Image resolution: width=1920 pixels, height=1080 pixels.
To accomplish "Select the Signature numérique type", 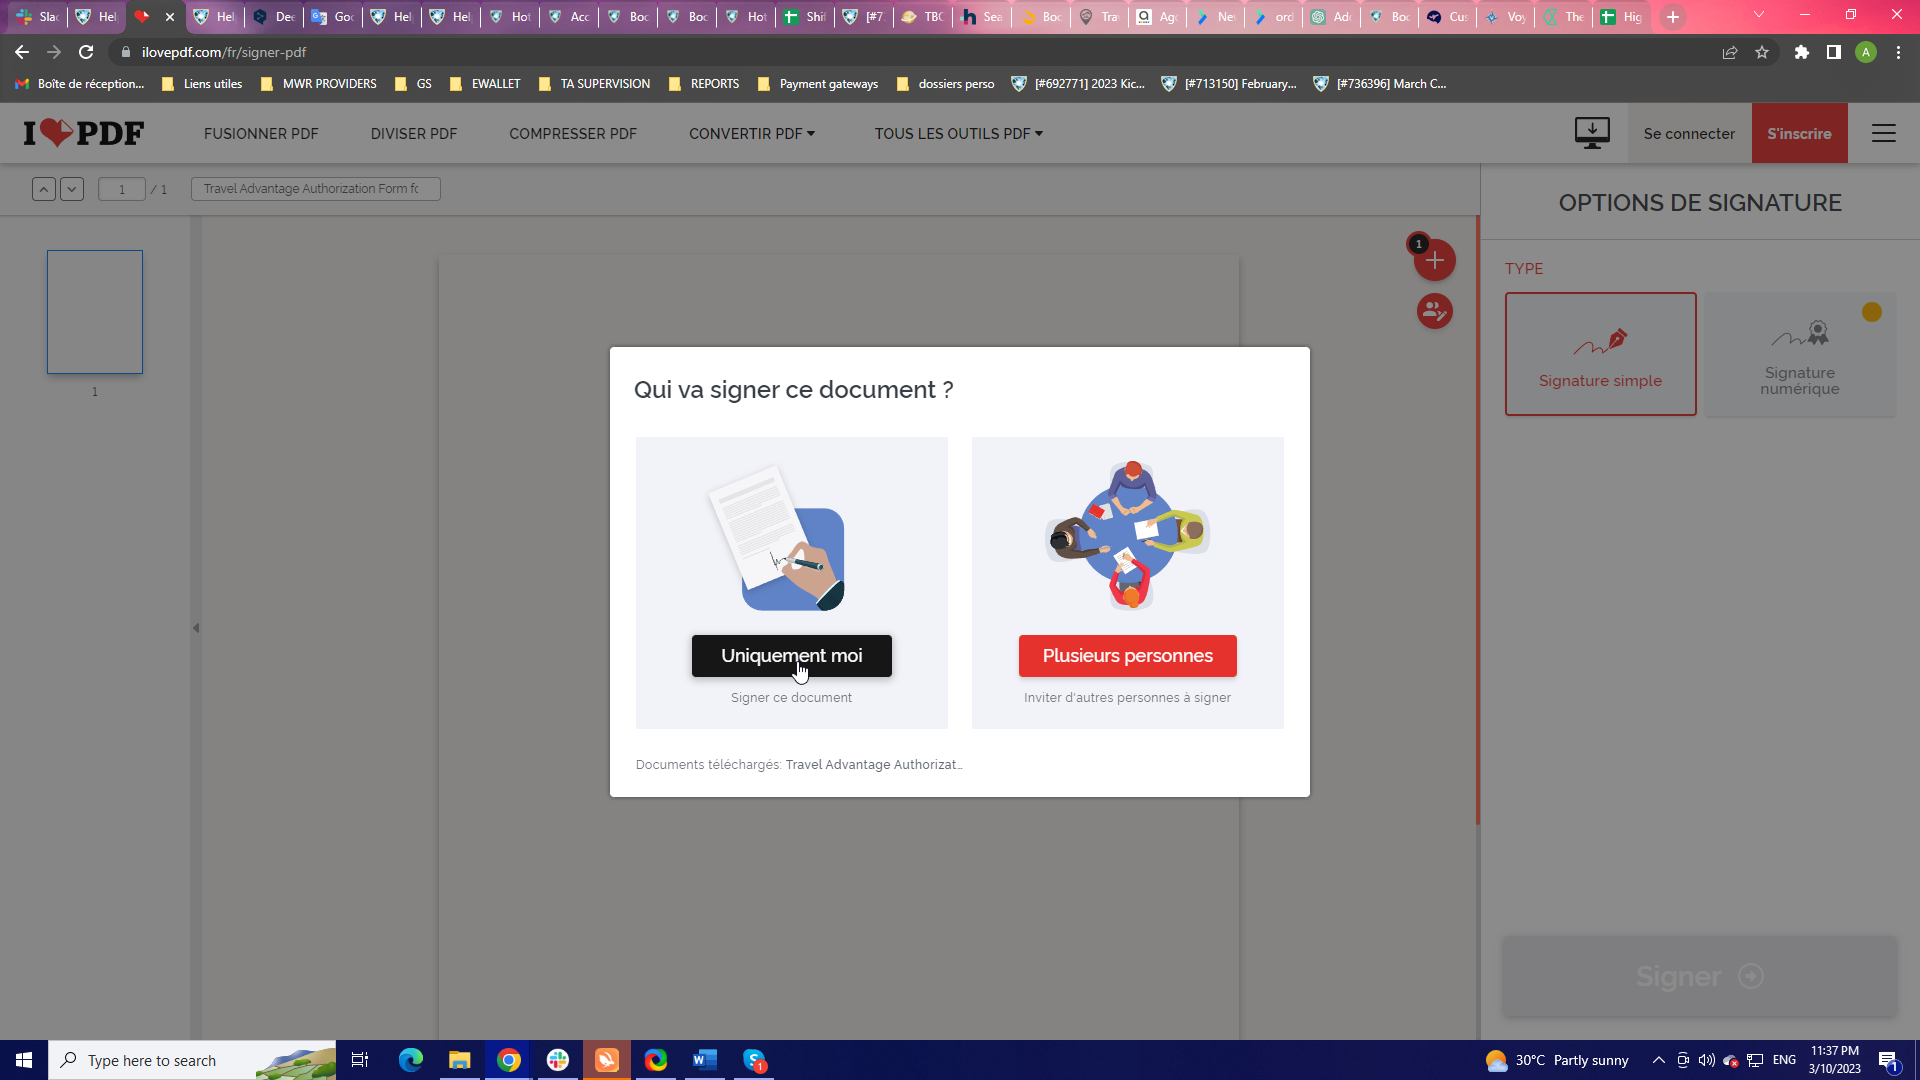I will point(1799,354).
